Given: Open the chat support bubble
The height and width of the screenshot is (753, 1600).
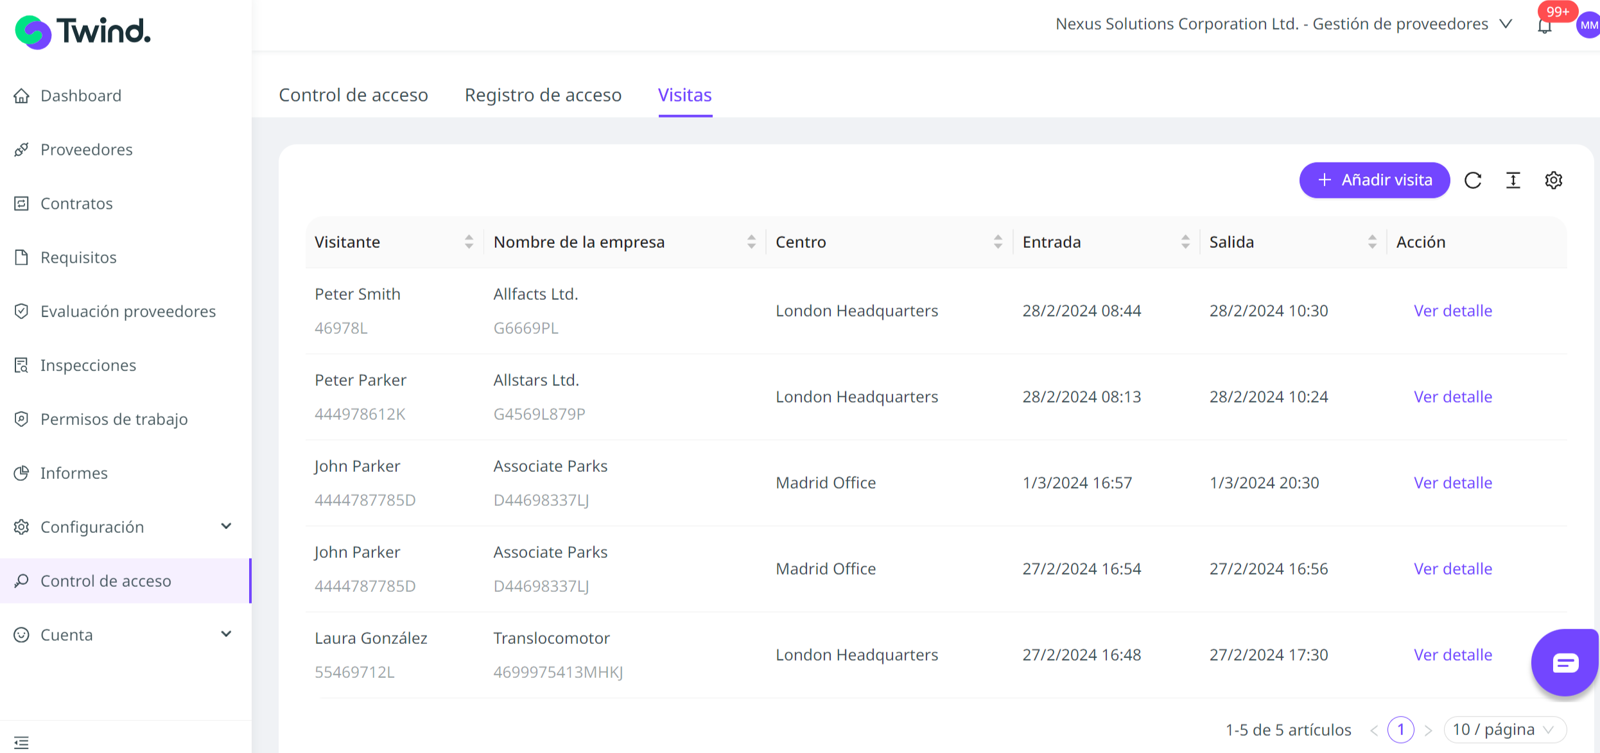Looking at the screenshot, I should pyautogui.click(x=1565, y=662).
